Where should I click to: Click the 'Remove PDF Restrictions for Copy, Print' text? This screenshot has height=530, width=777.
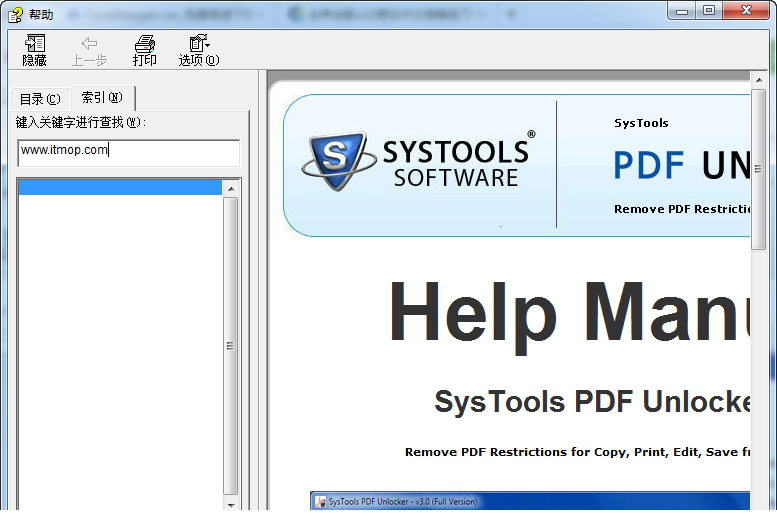[x=577, y=452]
